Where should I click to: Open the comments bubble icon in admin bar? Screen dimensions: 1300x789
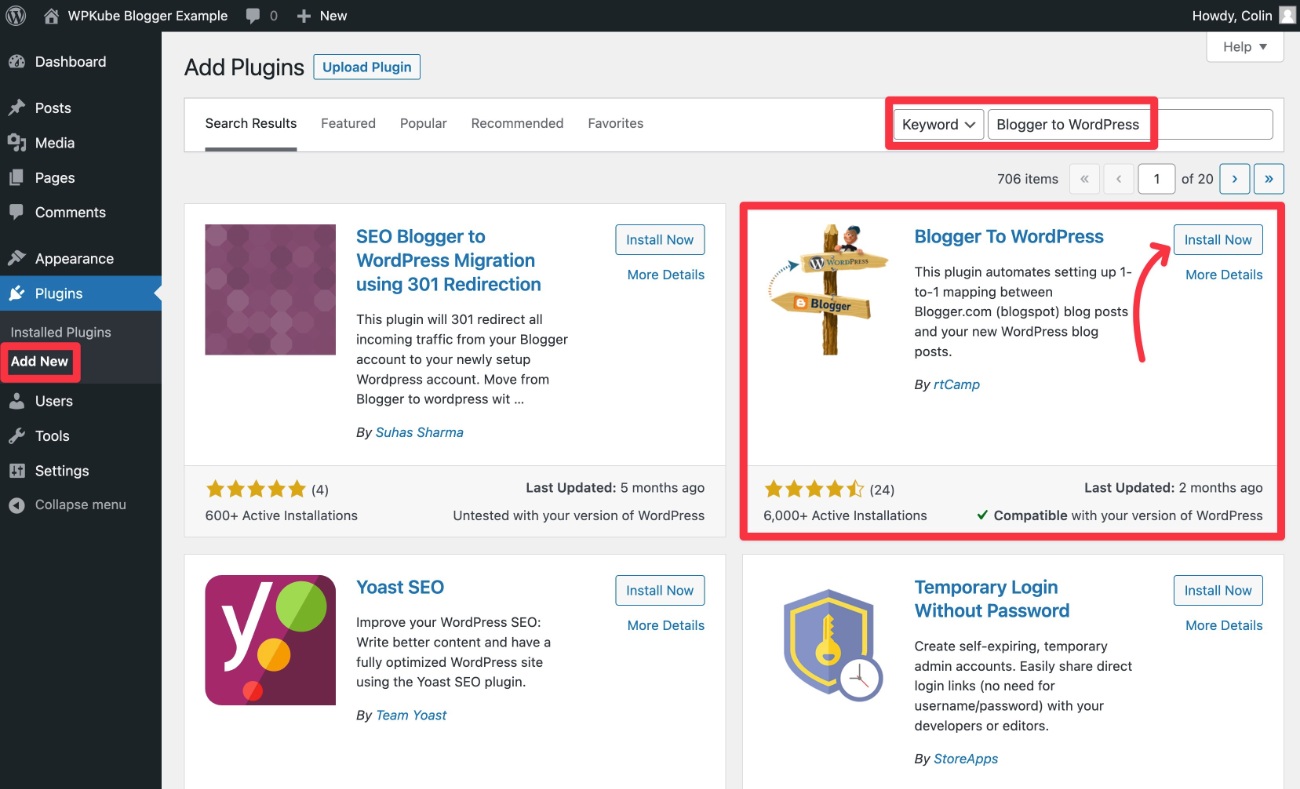253,16
